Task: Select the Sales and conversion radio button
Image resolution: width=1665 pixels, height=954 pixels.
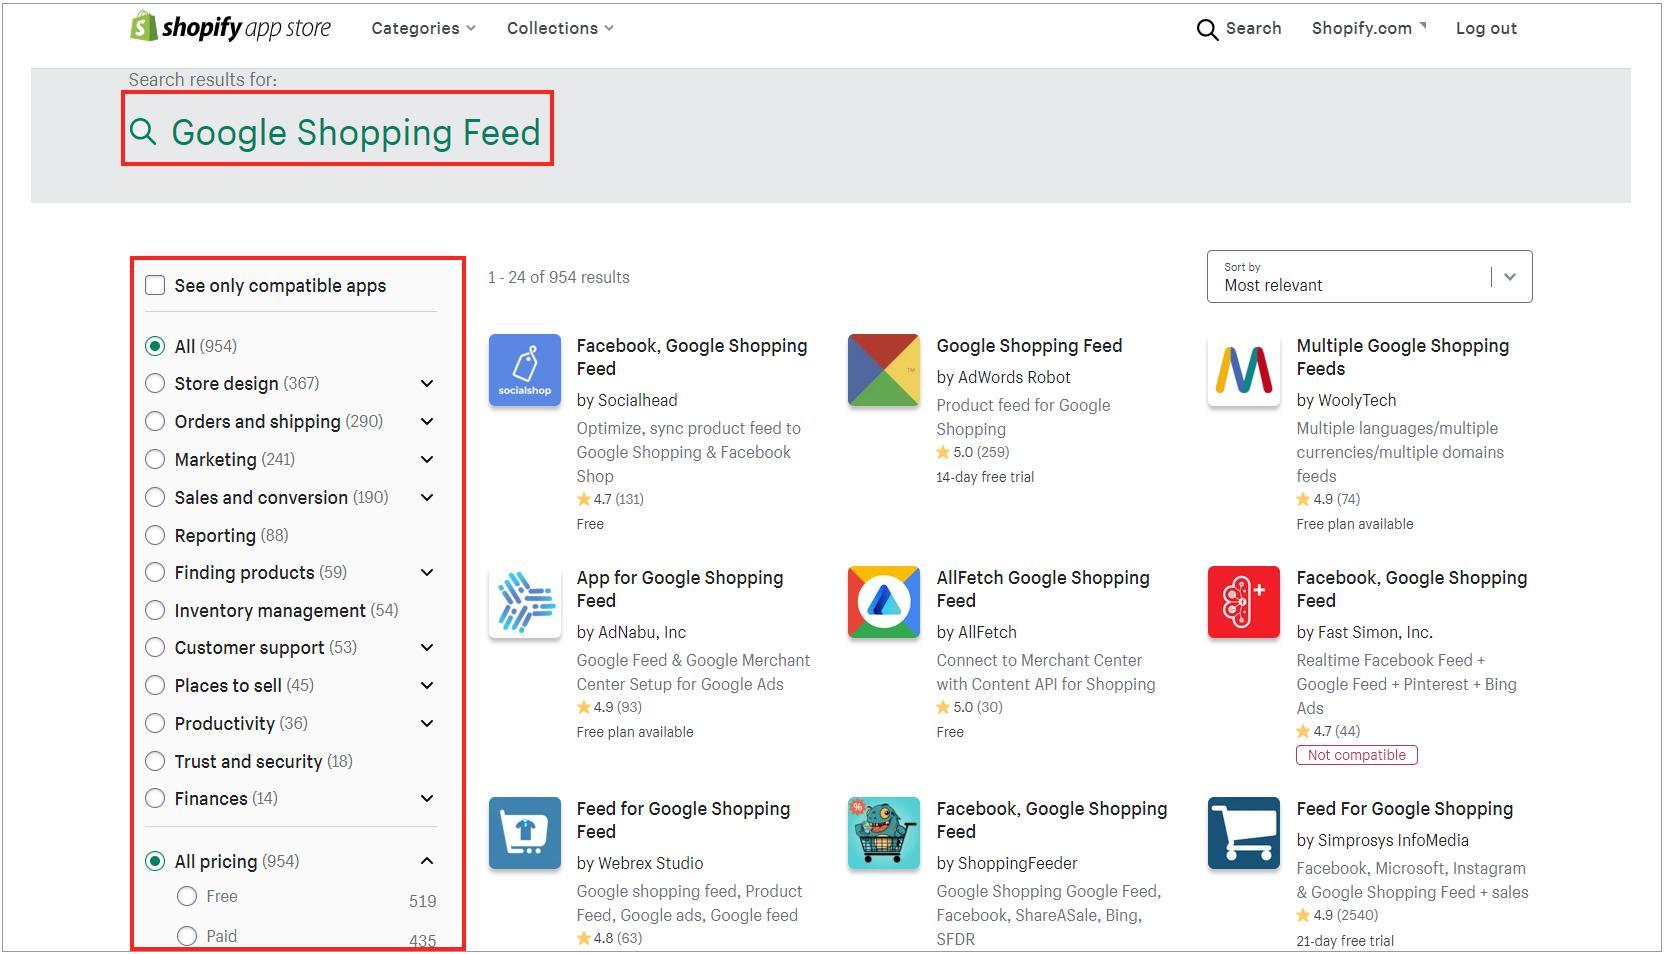Action: (x=155, y=497)
